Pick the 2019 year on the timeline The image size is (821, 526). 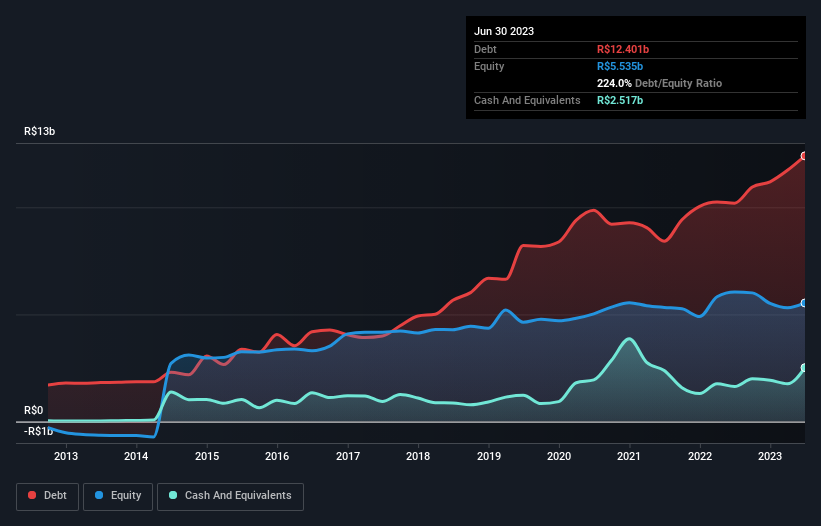pyautogui.click(x=489, y=457)
